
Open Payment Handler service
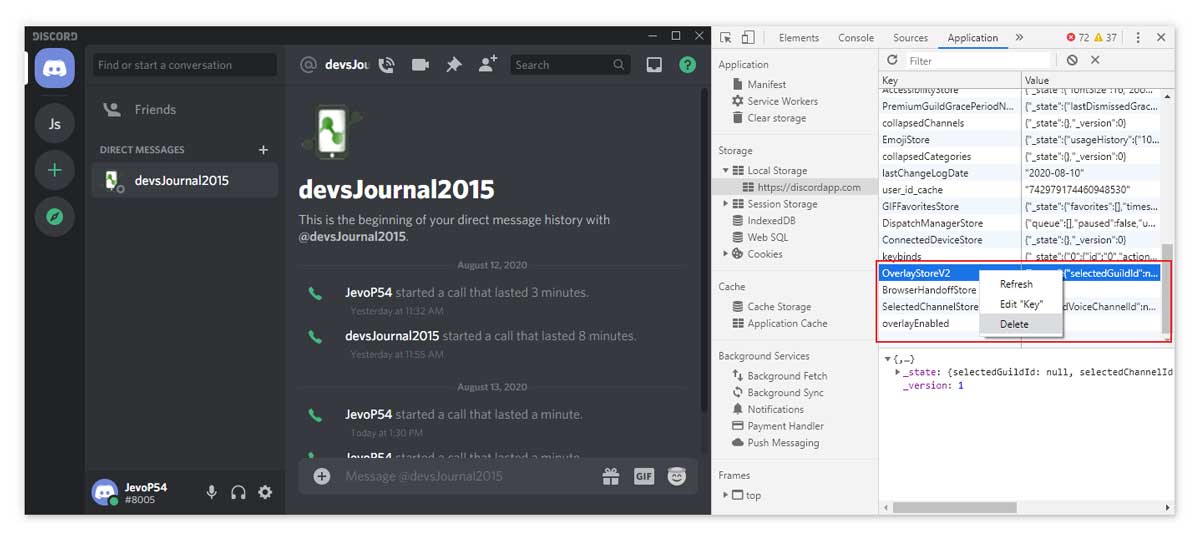pyautogui.click(x=786, y=426)
